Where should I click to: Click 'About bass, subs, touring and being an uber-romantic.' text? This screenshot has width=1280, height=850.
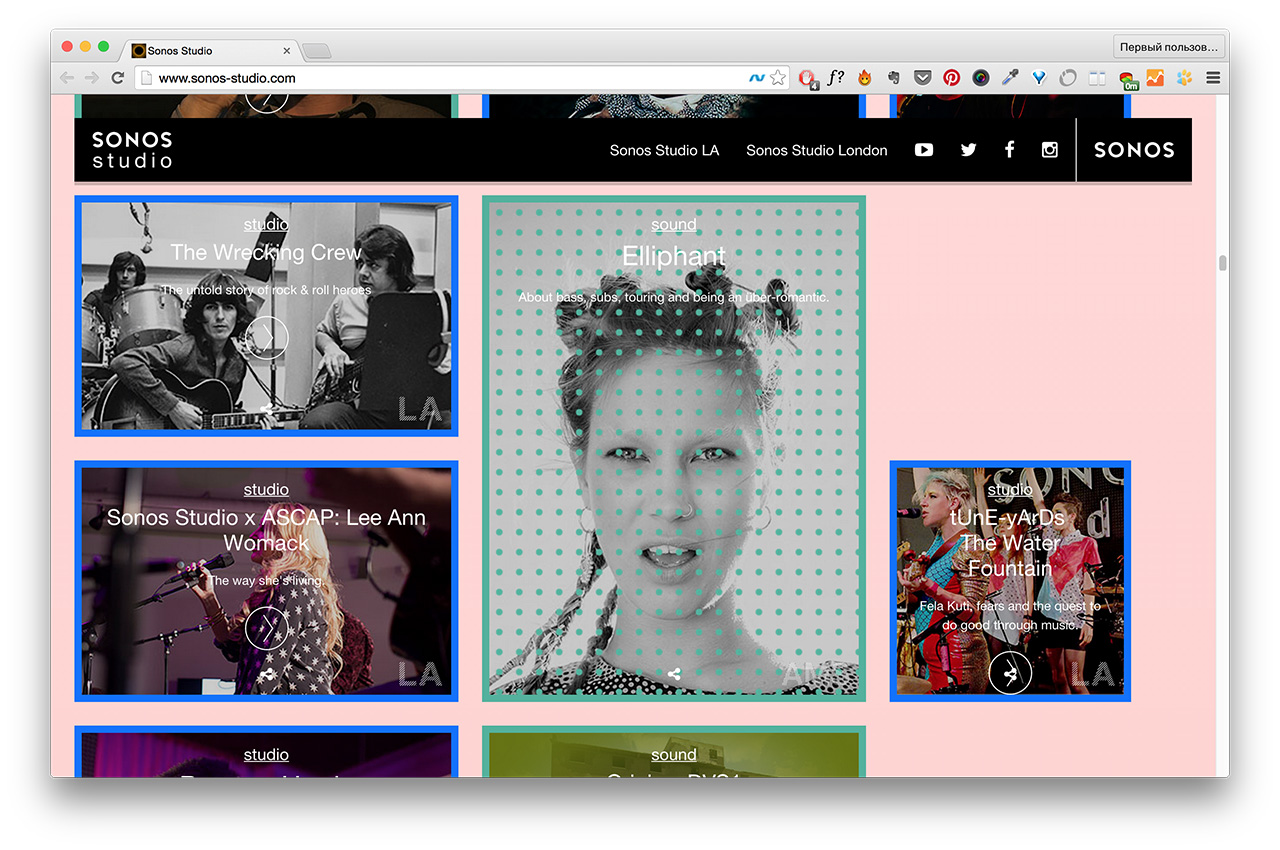tap(674, 297)
